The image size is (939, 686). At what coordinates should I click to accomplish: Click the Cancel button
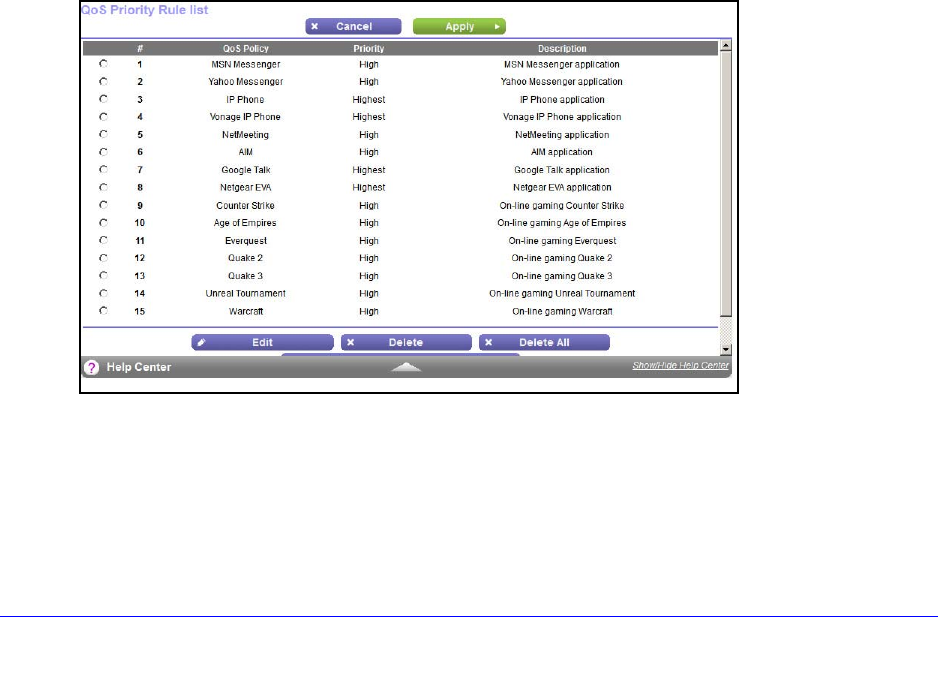[x=353, y=26]
